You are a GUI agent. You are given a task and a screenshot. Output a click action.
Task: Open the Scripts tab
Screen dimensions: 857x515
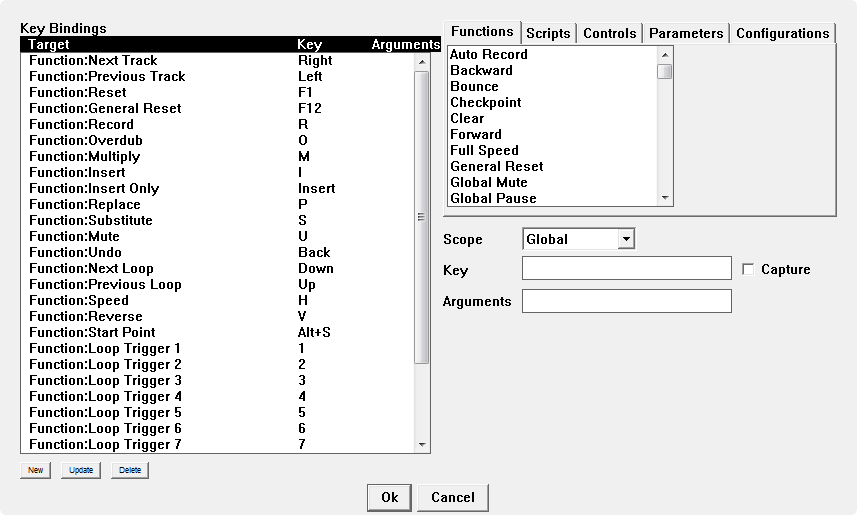(x=548, y=33)
